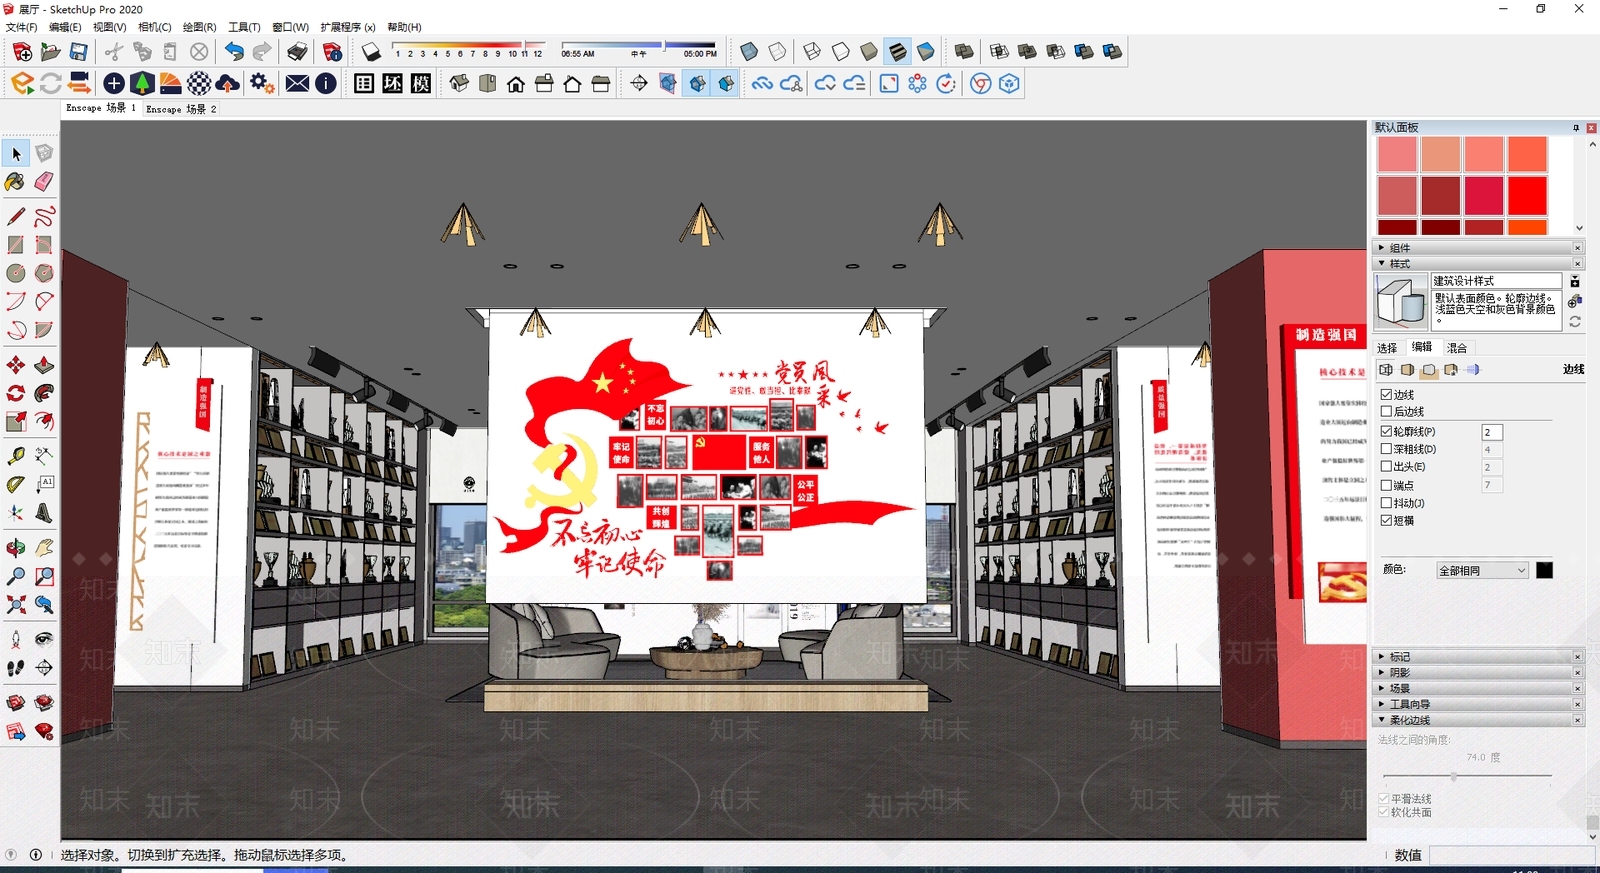Click the Print icon
The width and height of the screenshot is (1600, 873).
click(x=298, y=51)
